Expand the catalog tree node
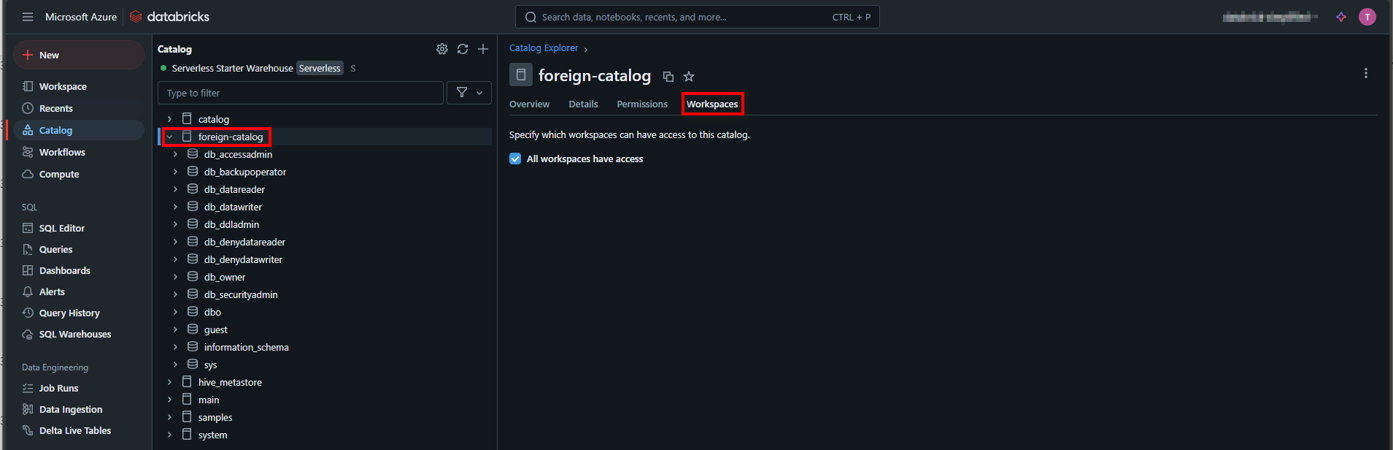The height and width of the screenshot is (450, 1393). [x=169, y=119]
